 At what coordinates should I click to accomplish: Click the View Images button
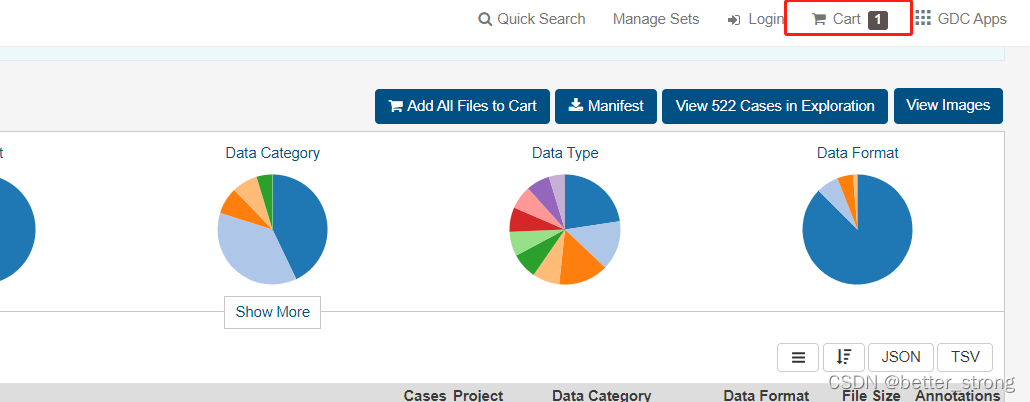(x=948, y=105)
